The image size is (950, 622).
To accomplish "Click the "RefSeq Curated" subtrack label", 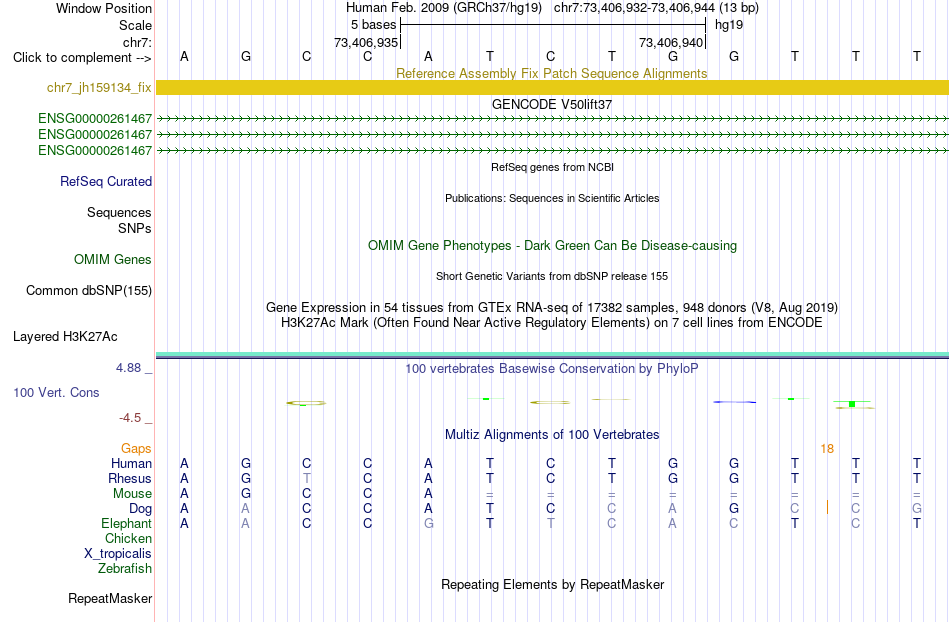I will point(105,182).
